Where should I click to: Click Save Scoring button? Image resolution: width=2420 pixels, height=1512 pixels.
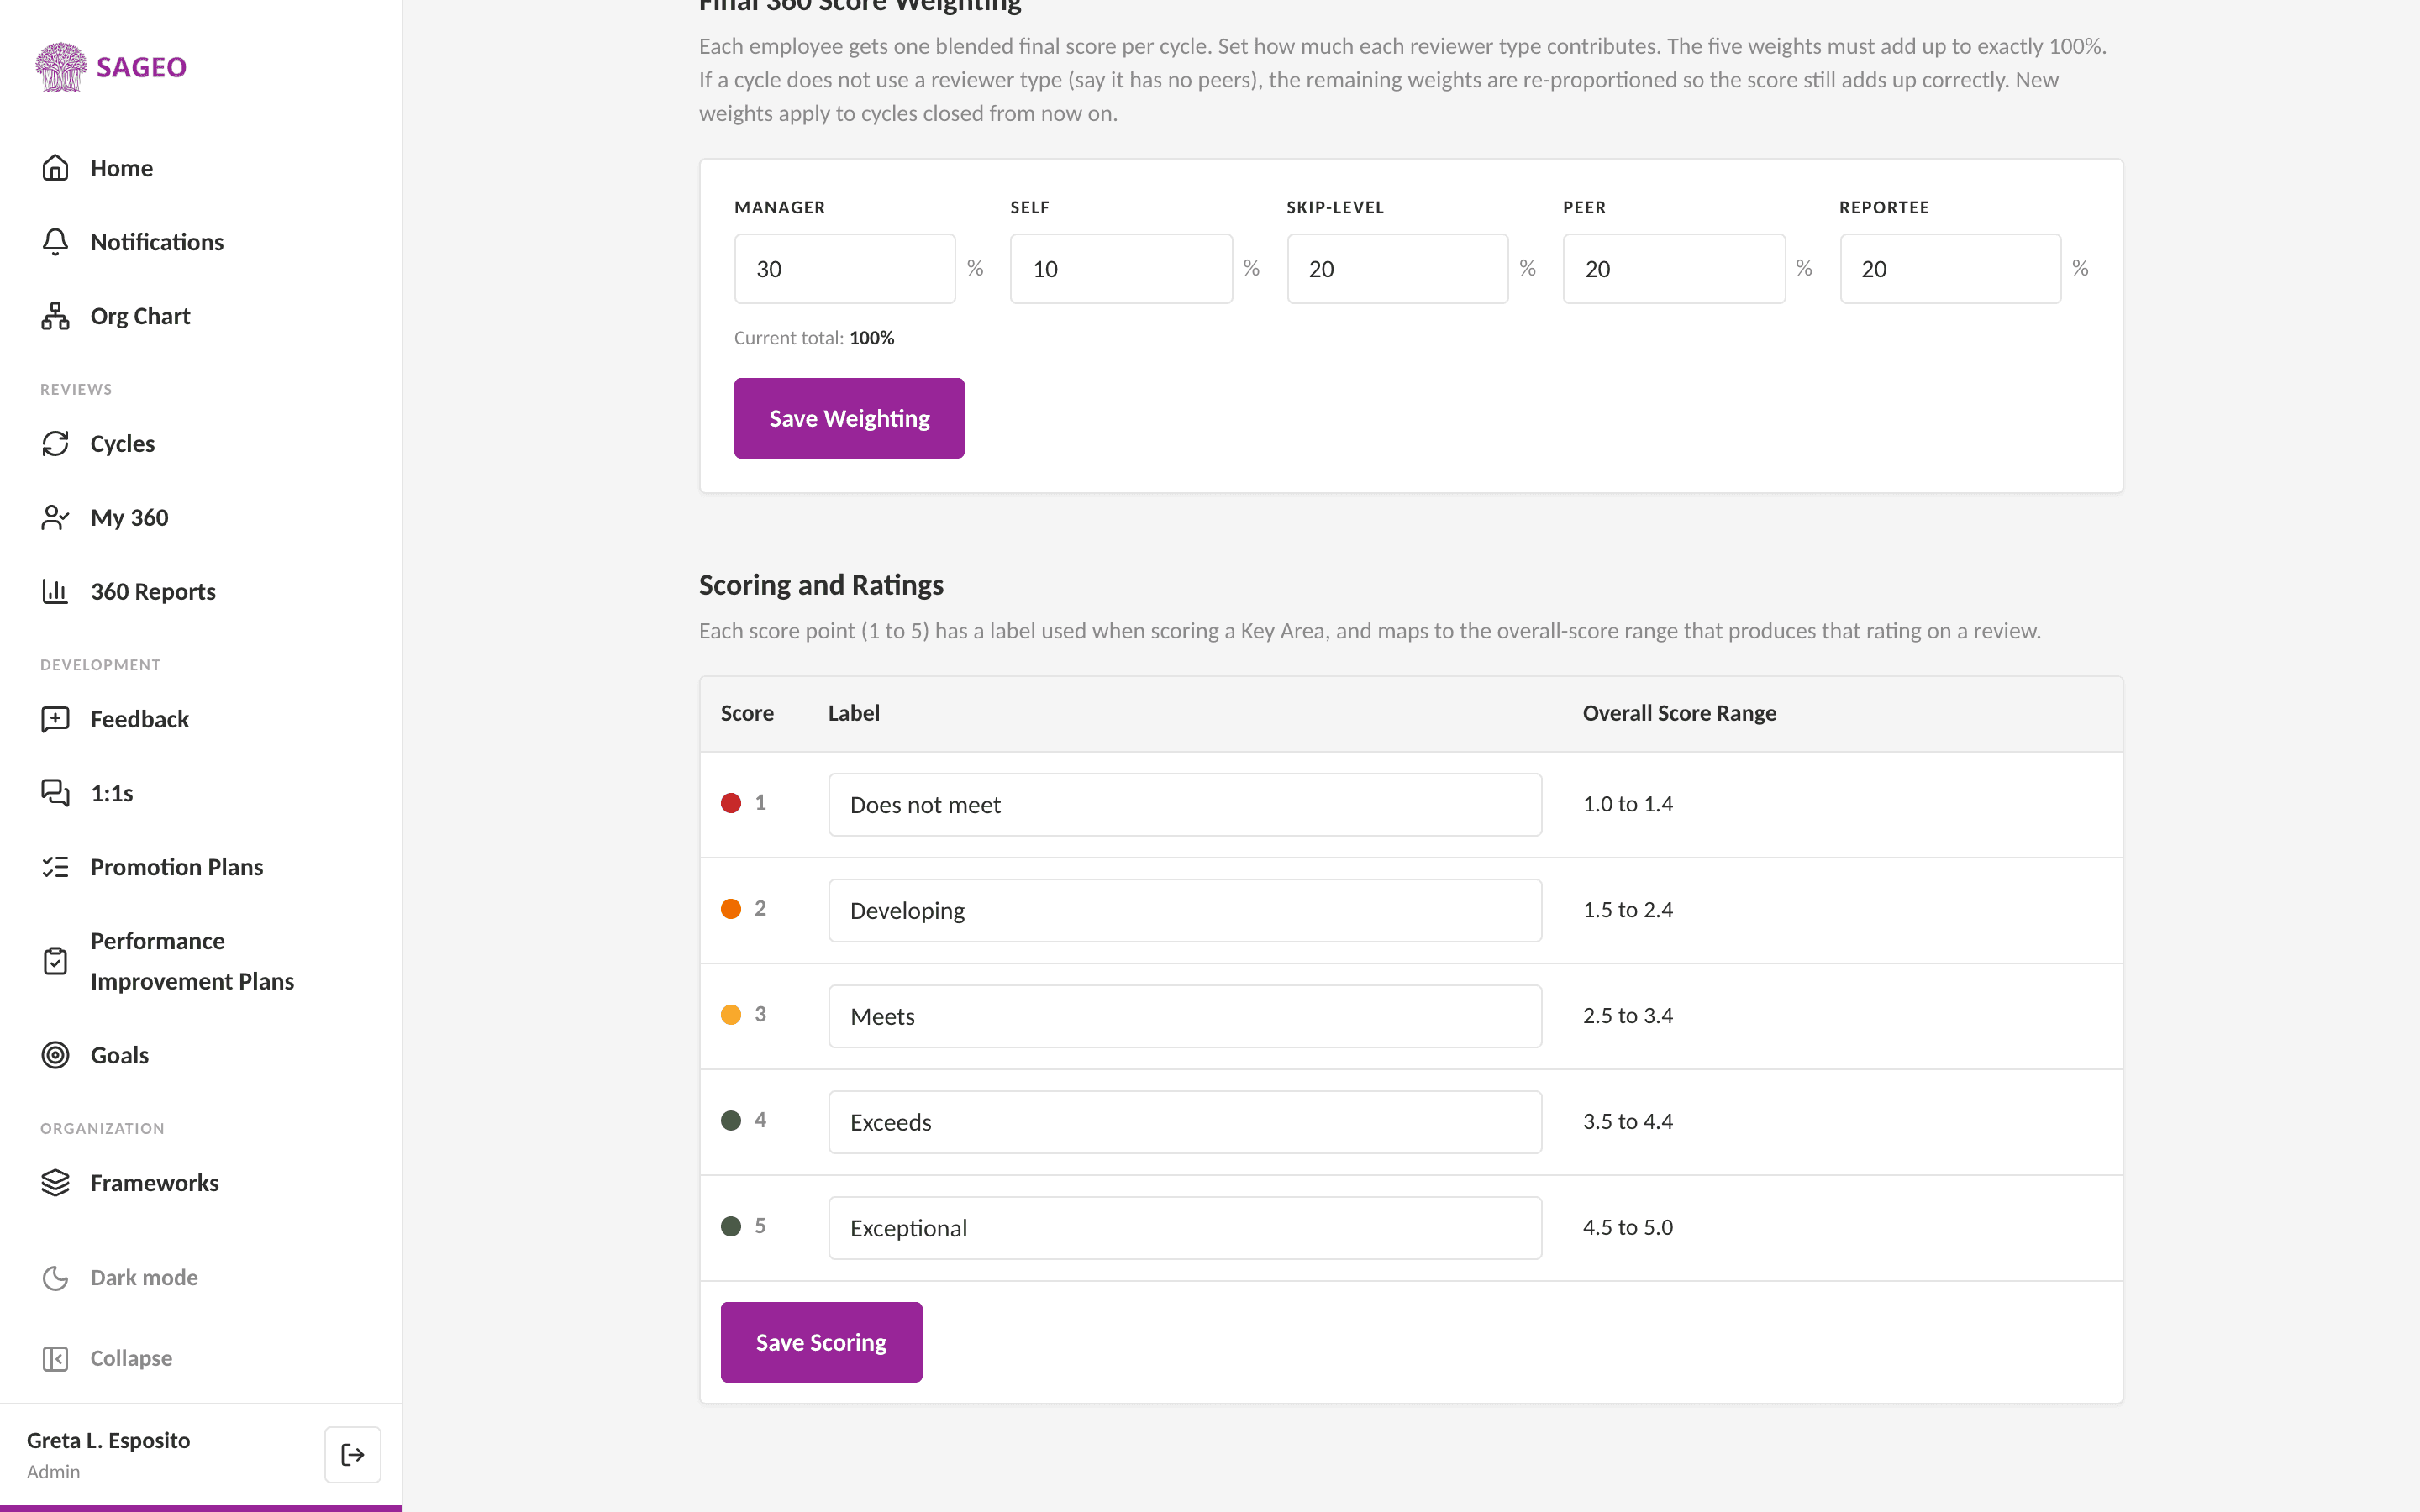coord(821,1342)
